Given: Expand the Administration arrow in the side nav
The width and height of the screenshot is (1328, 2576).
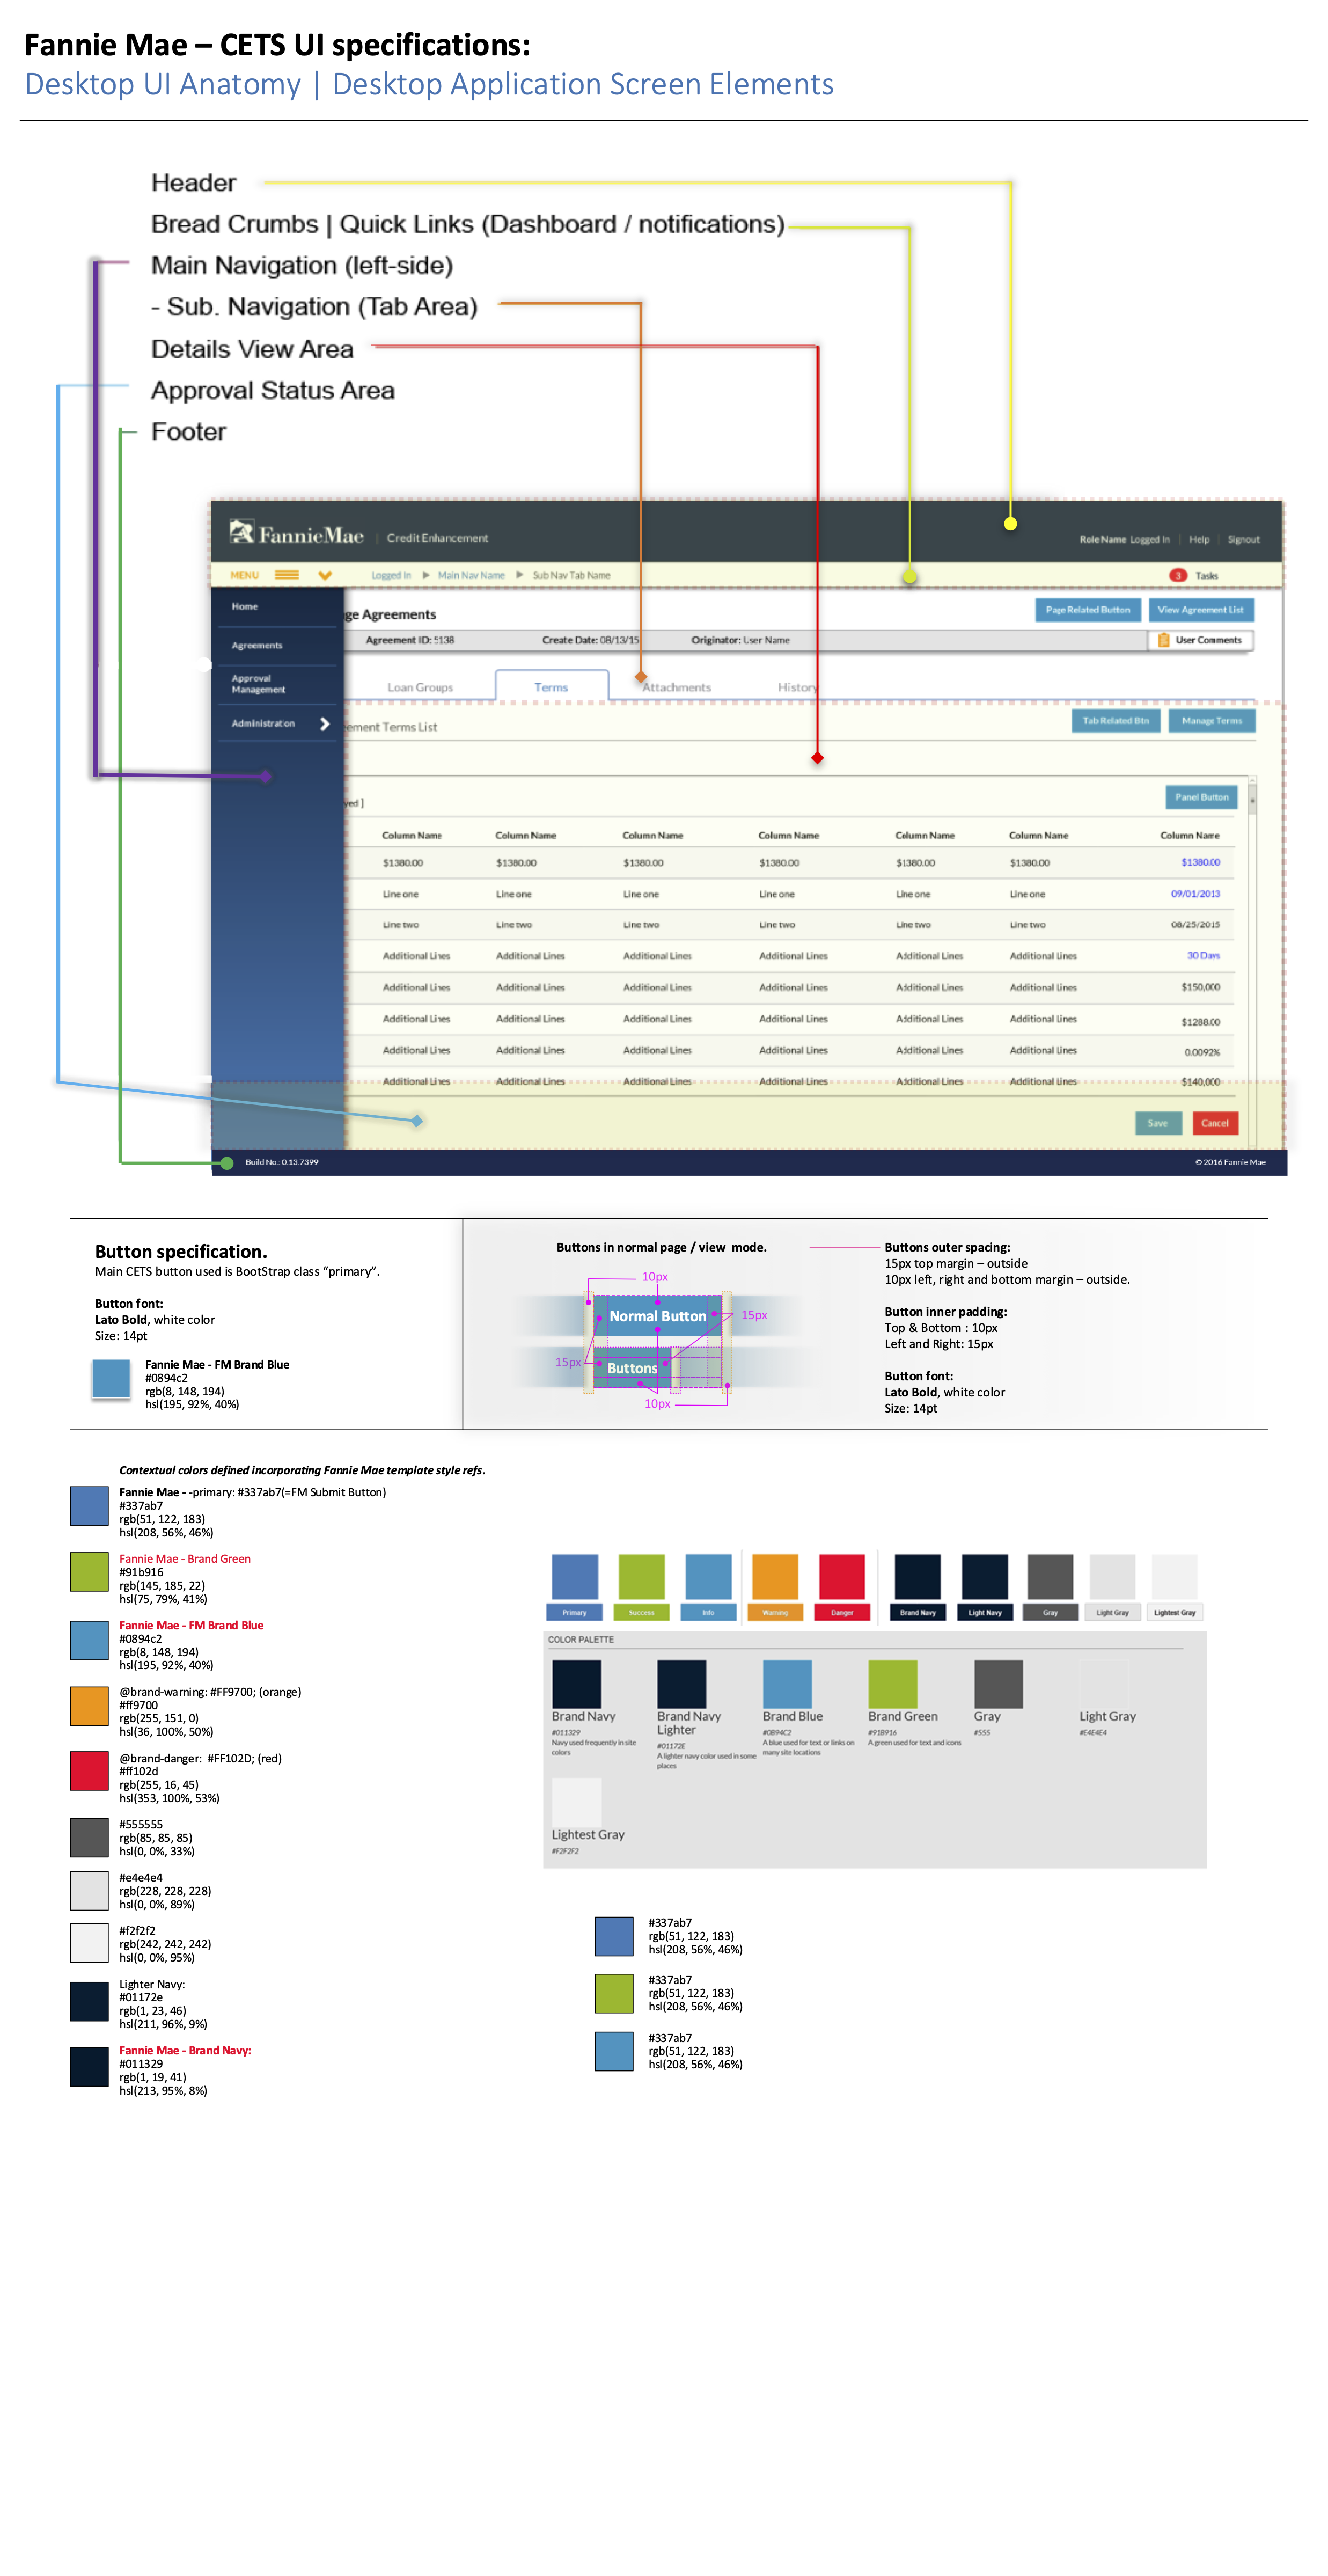Looking at the screenshot, I should [x=324, y=724].
